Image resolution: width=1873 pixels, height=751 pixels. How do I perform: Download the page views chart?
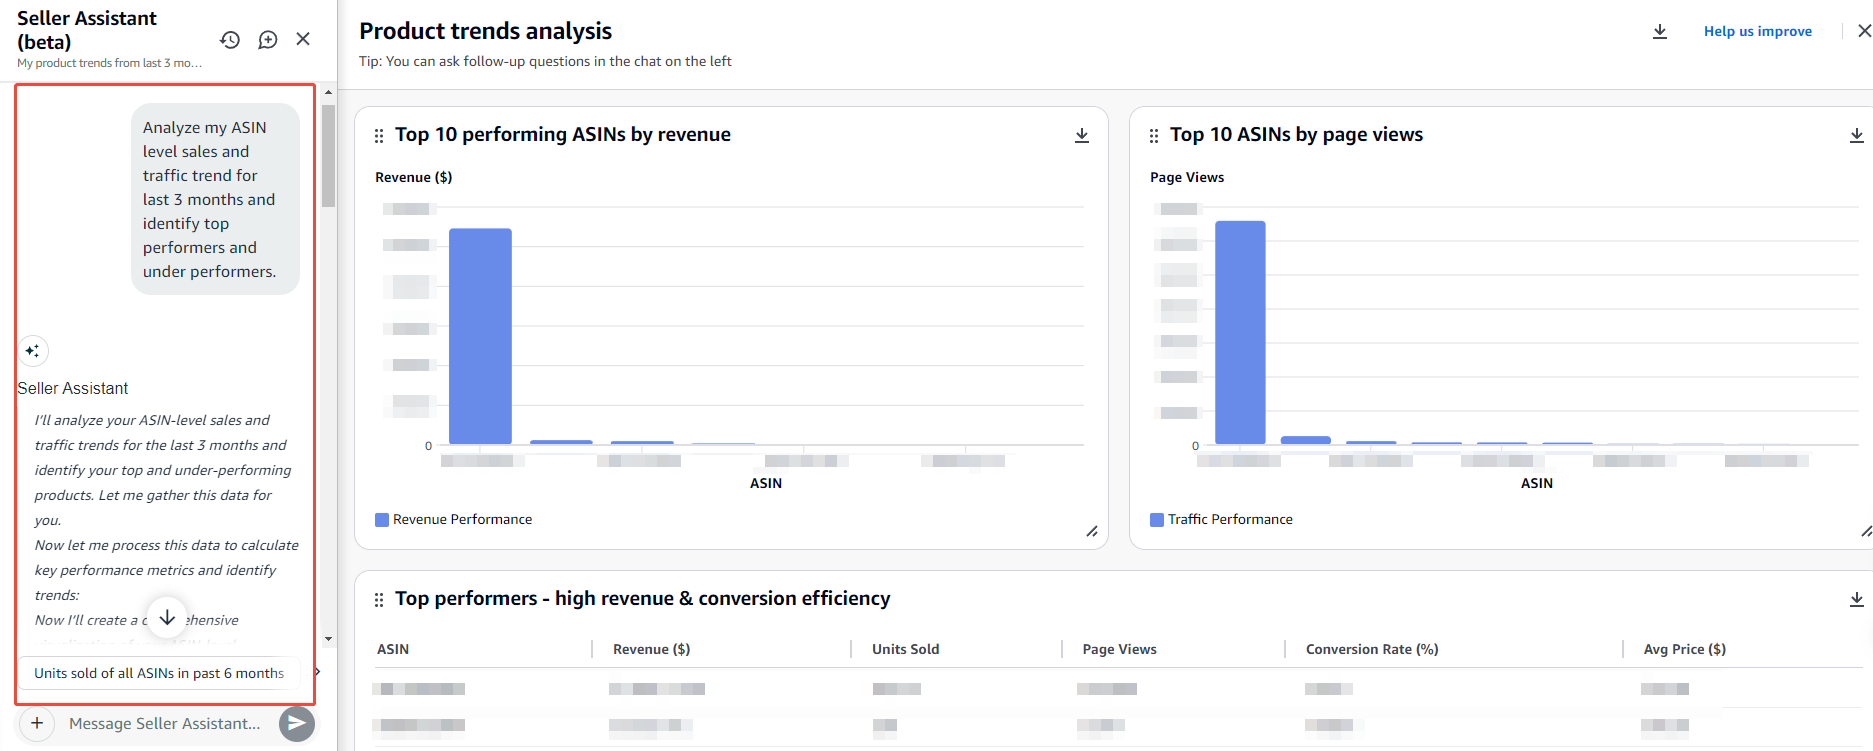(1856, 135)
